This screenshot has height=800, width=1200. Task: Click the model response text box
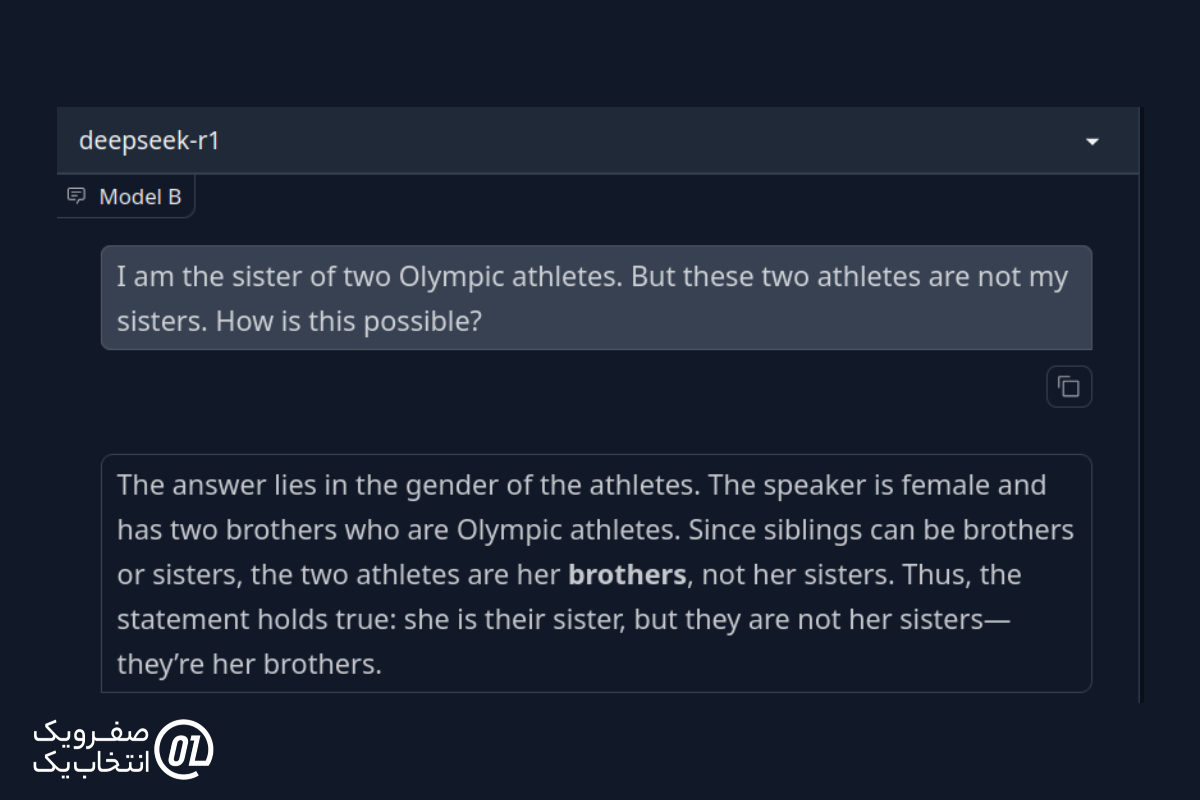(x=596, y=574)
